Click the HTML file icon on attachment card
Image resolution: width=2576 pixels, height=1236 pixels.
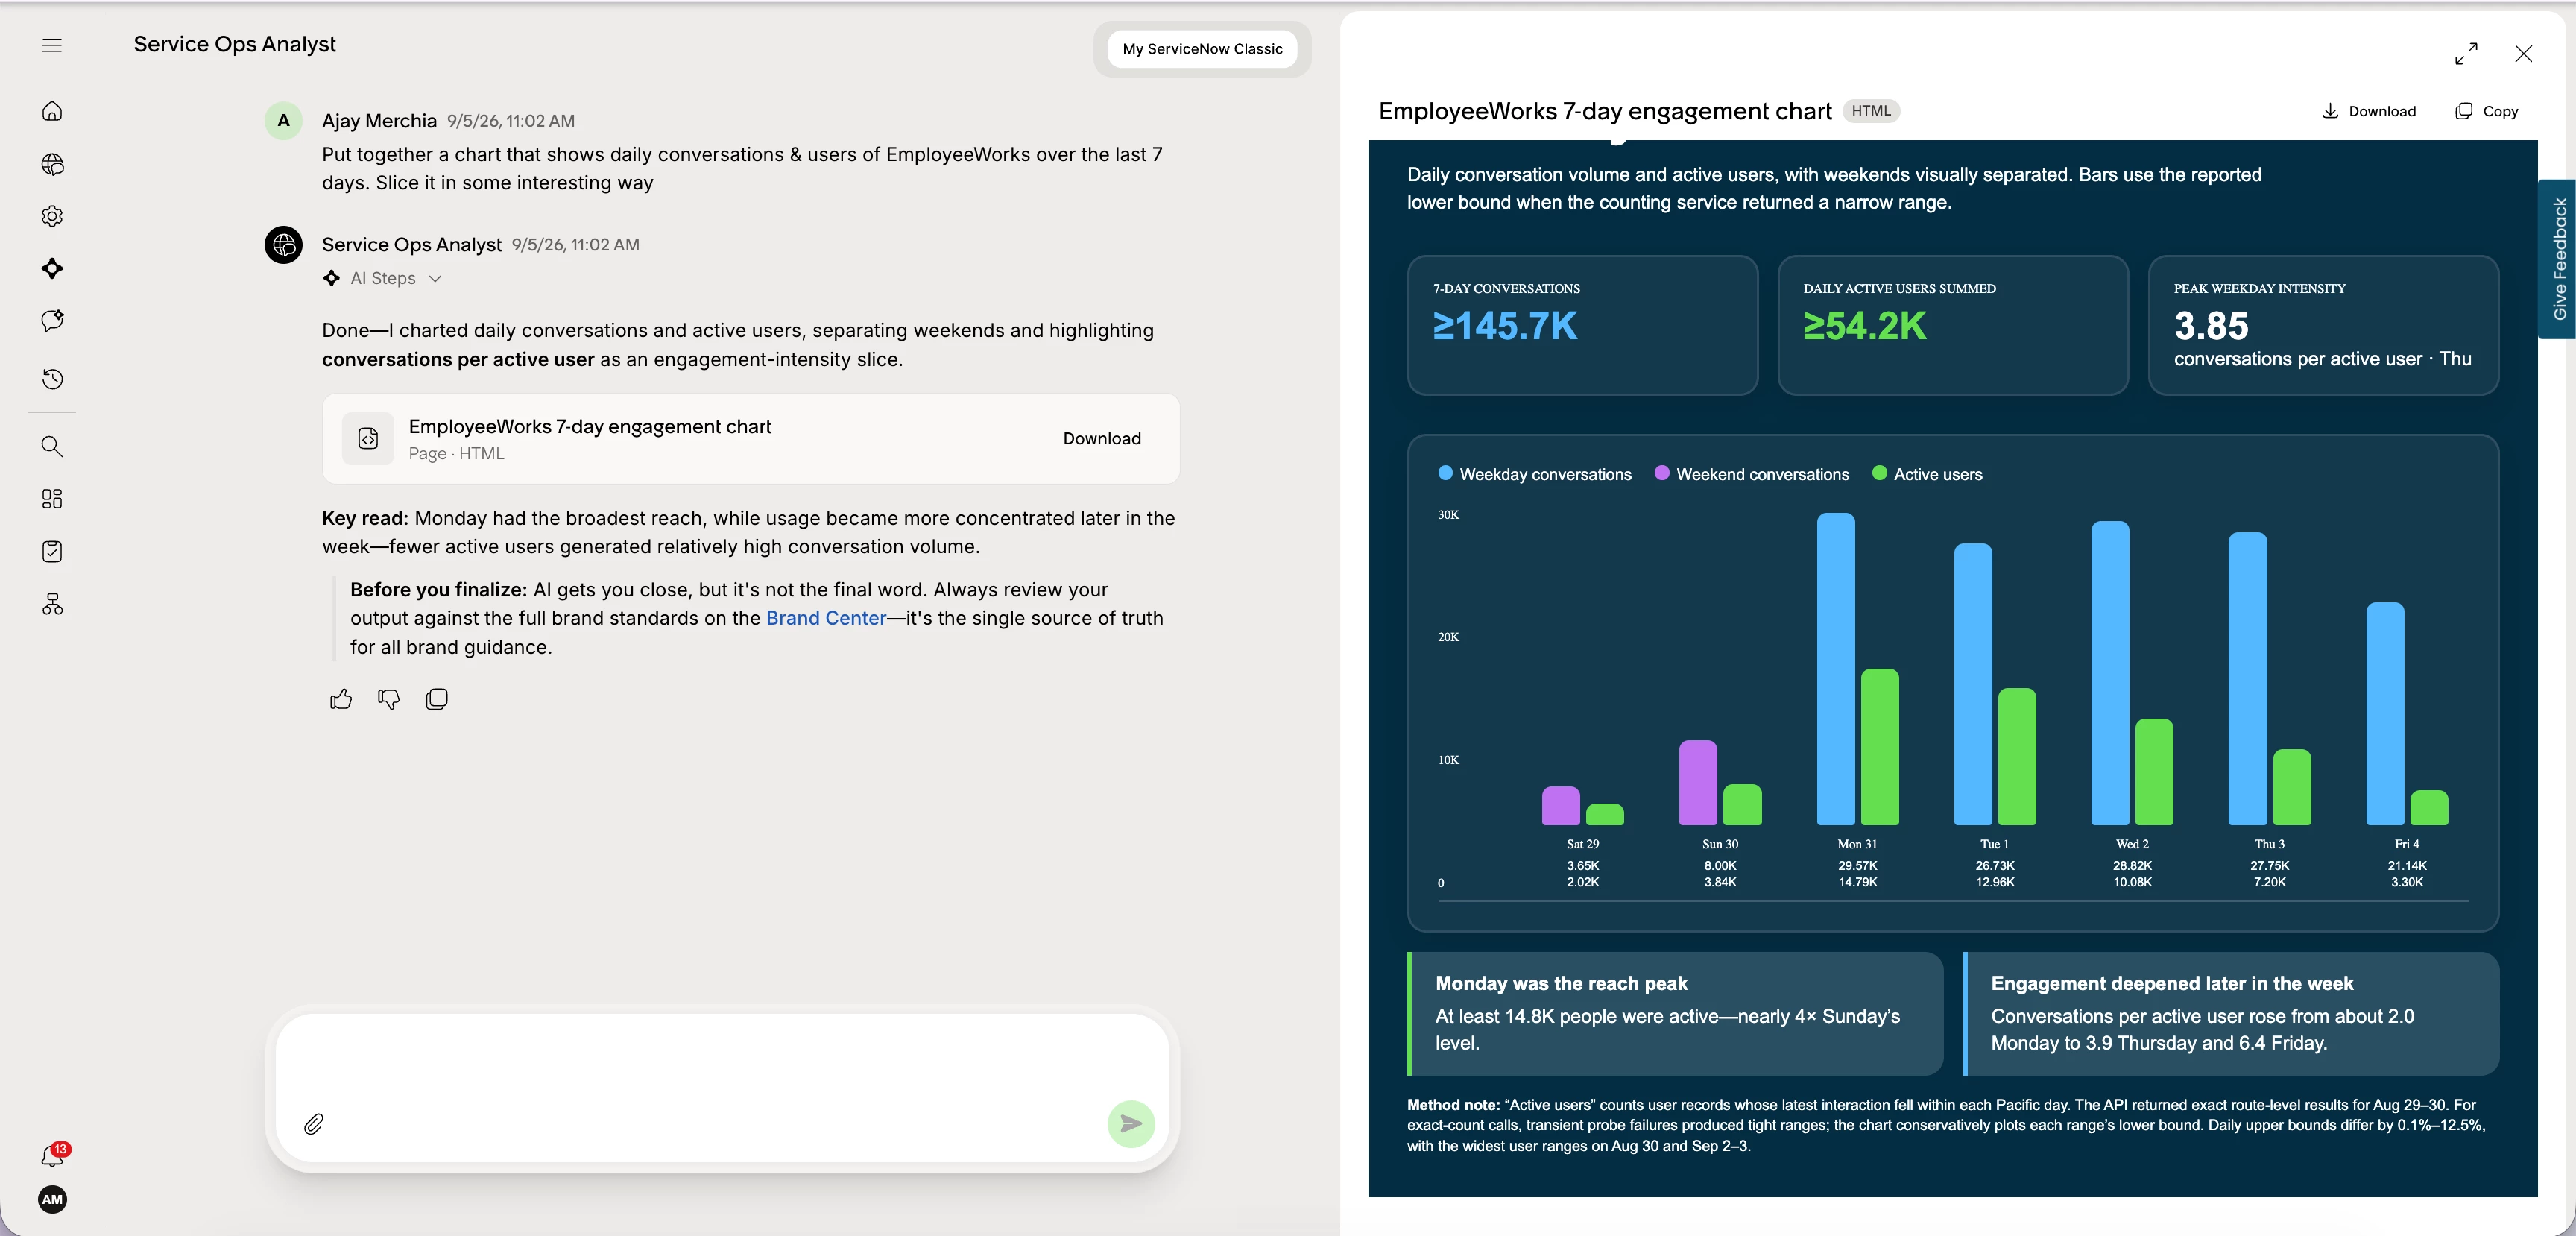click(x=368, y=438)
